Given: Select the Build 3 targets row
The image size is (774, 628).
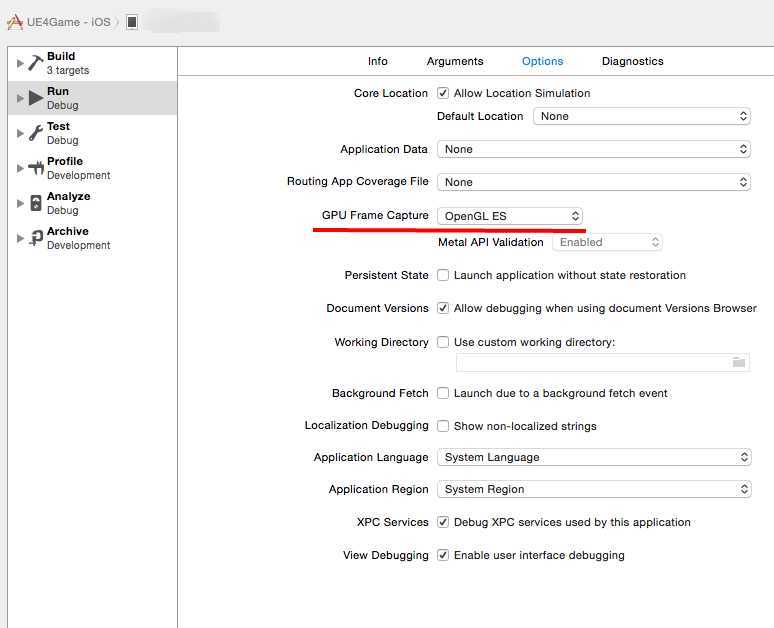Looking at the screenshot, I should pos(92,63).
